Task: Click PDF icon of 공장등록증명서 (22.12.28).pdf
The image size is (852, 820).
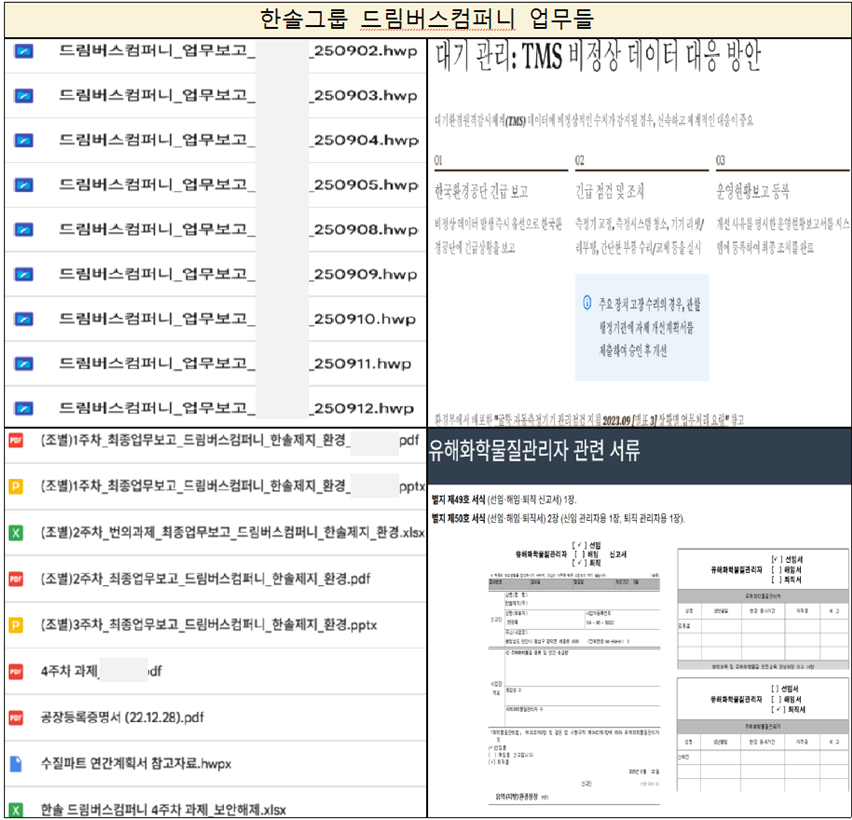Action: click(x=16, y=718)
